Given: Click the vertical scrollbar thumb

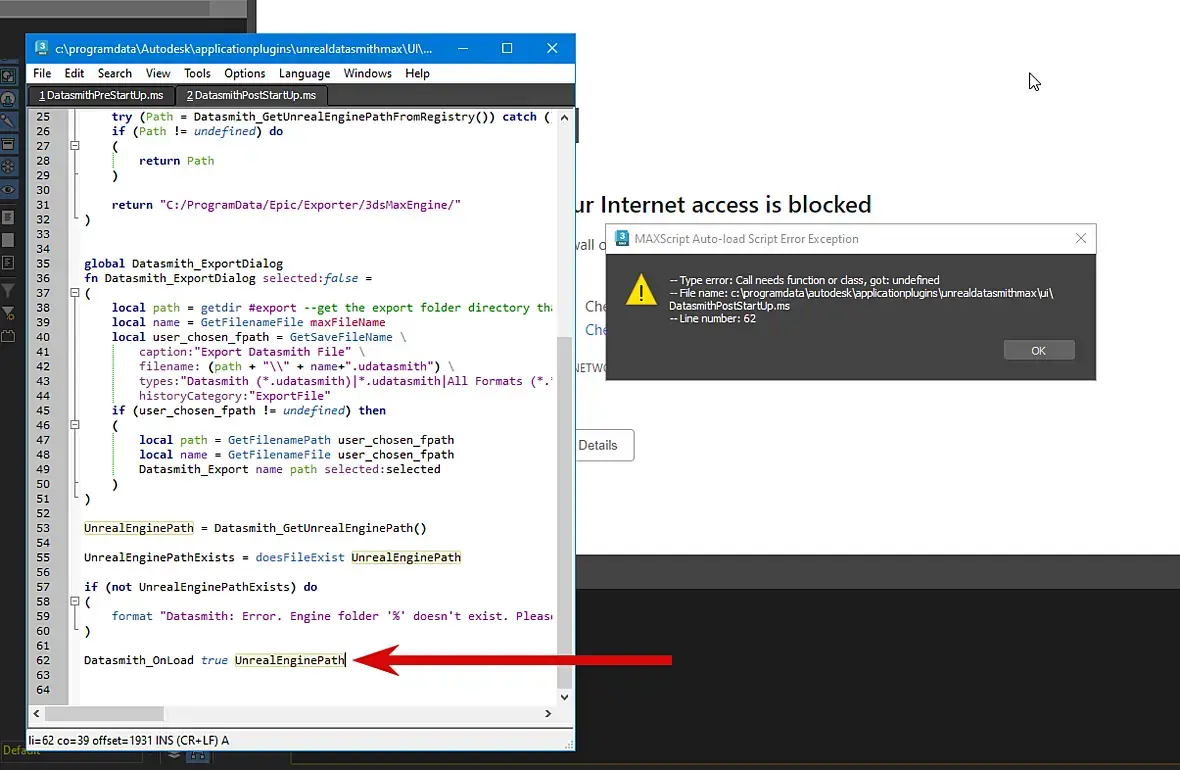Looking at the screenshot, I should 564,512.
